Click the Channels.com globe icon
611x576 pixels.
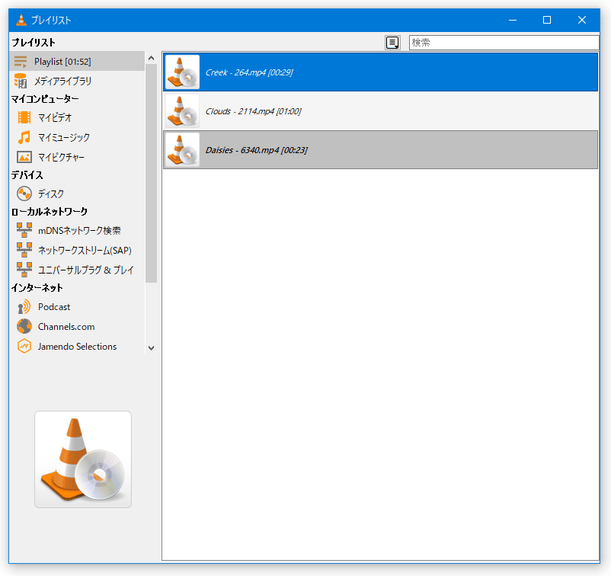coord(25,326)
